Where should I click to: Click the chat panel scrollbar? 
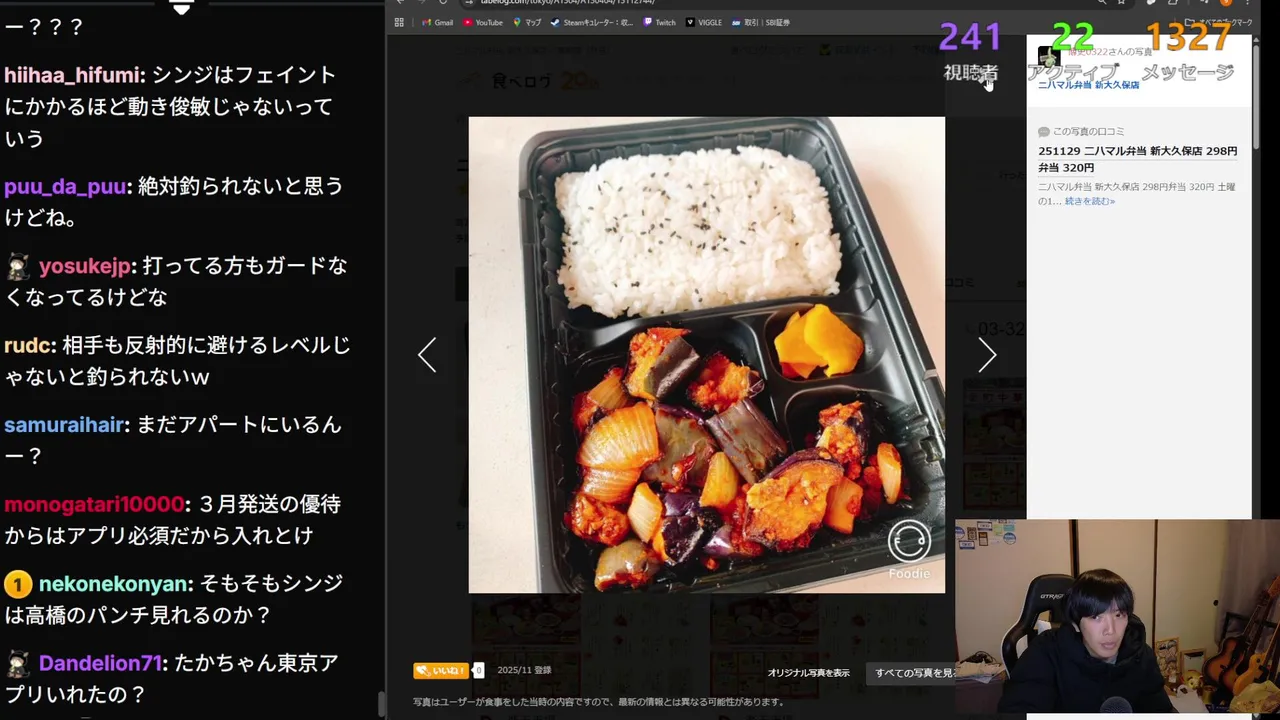(x=380, y=705)
